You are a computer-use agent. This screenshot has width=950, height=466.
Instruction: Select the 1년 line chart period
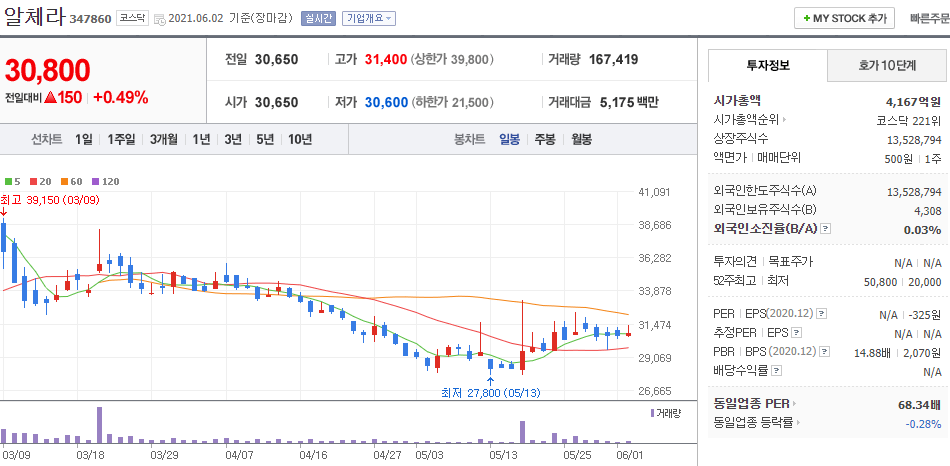201,139
